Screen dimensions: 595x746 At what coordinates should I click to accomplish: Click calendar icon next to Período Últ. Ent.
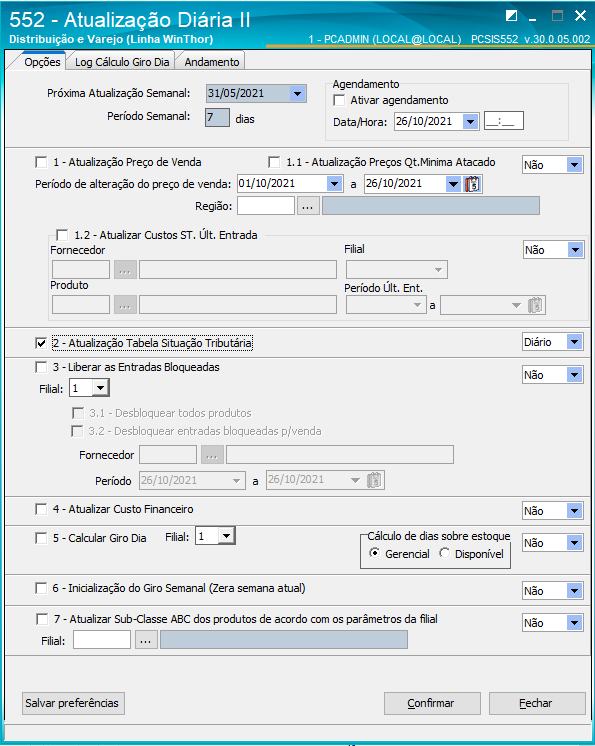(536, 305)
